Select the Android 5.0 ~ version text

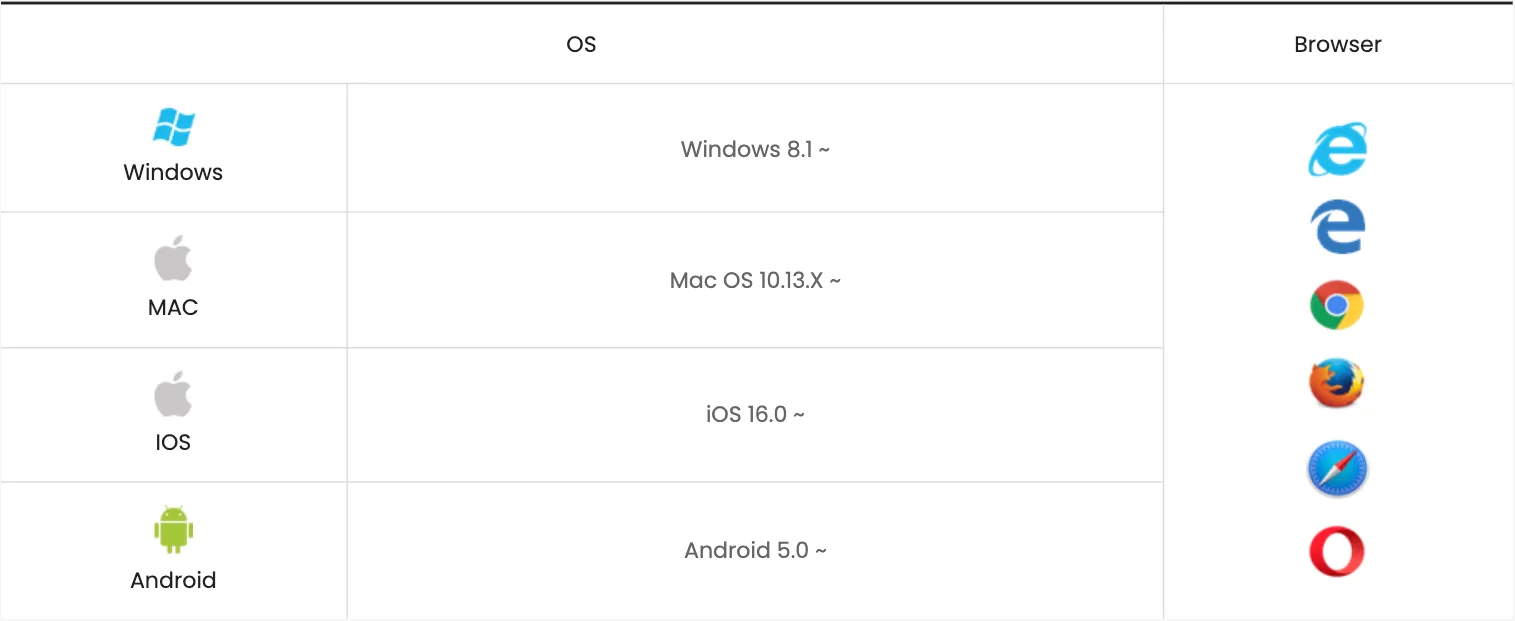(755, 550)
